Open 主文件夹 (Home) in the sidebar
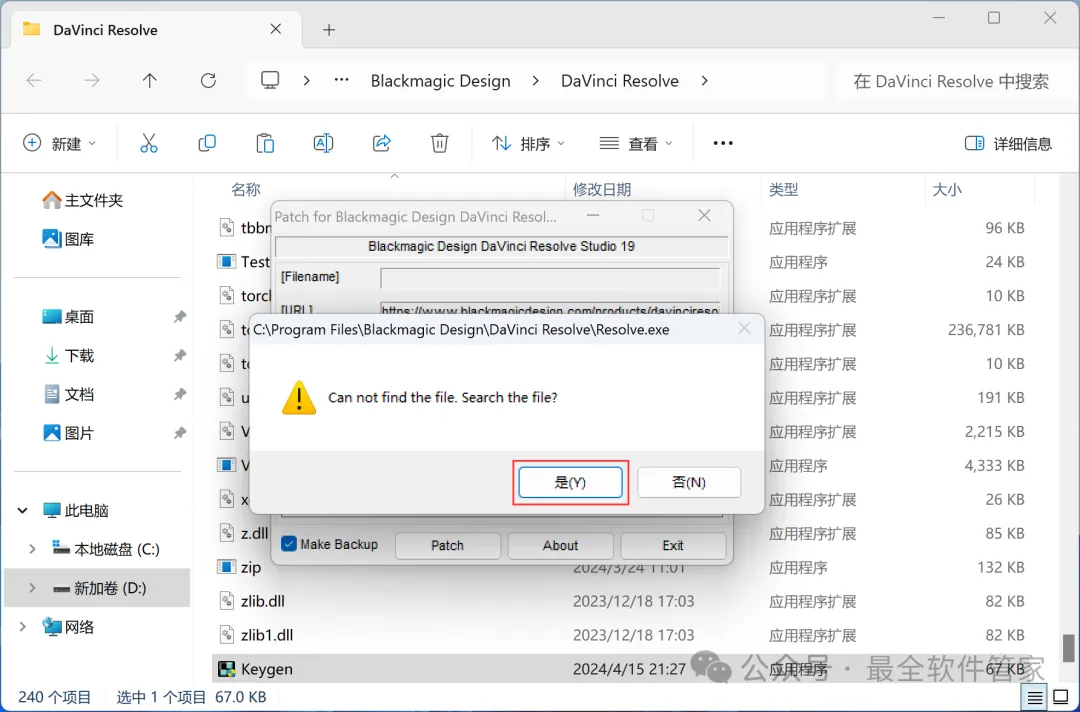Viewport: 1080px width, 712px height. (x=83, y=200)
